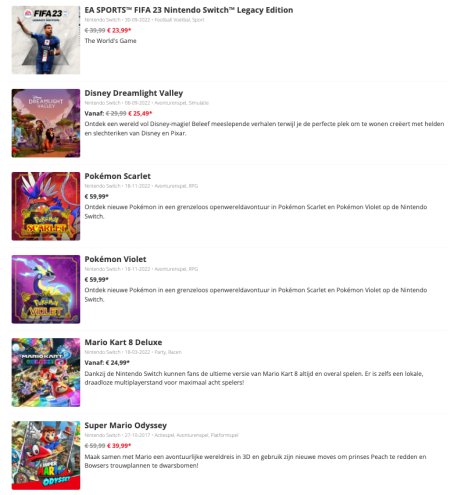The image size is (475, 495).
Task: Click Super Mario Odyssey sale price € 39,99
Action: 119,446
